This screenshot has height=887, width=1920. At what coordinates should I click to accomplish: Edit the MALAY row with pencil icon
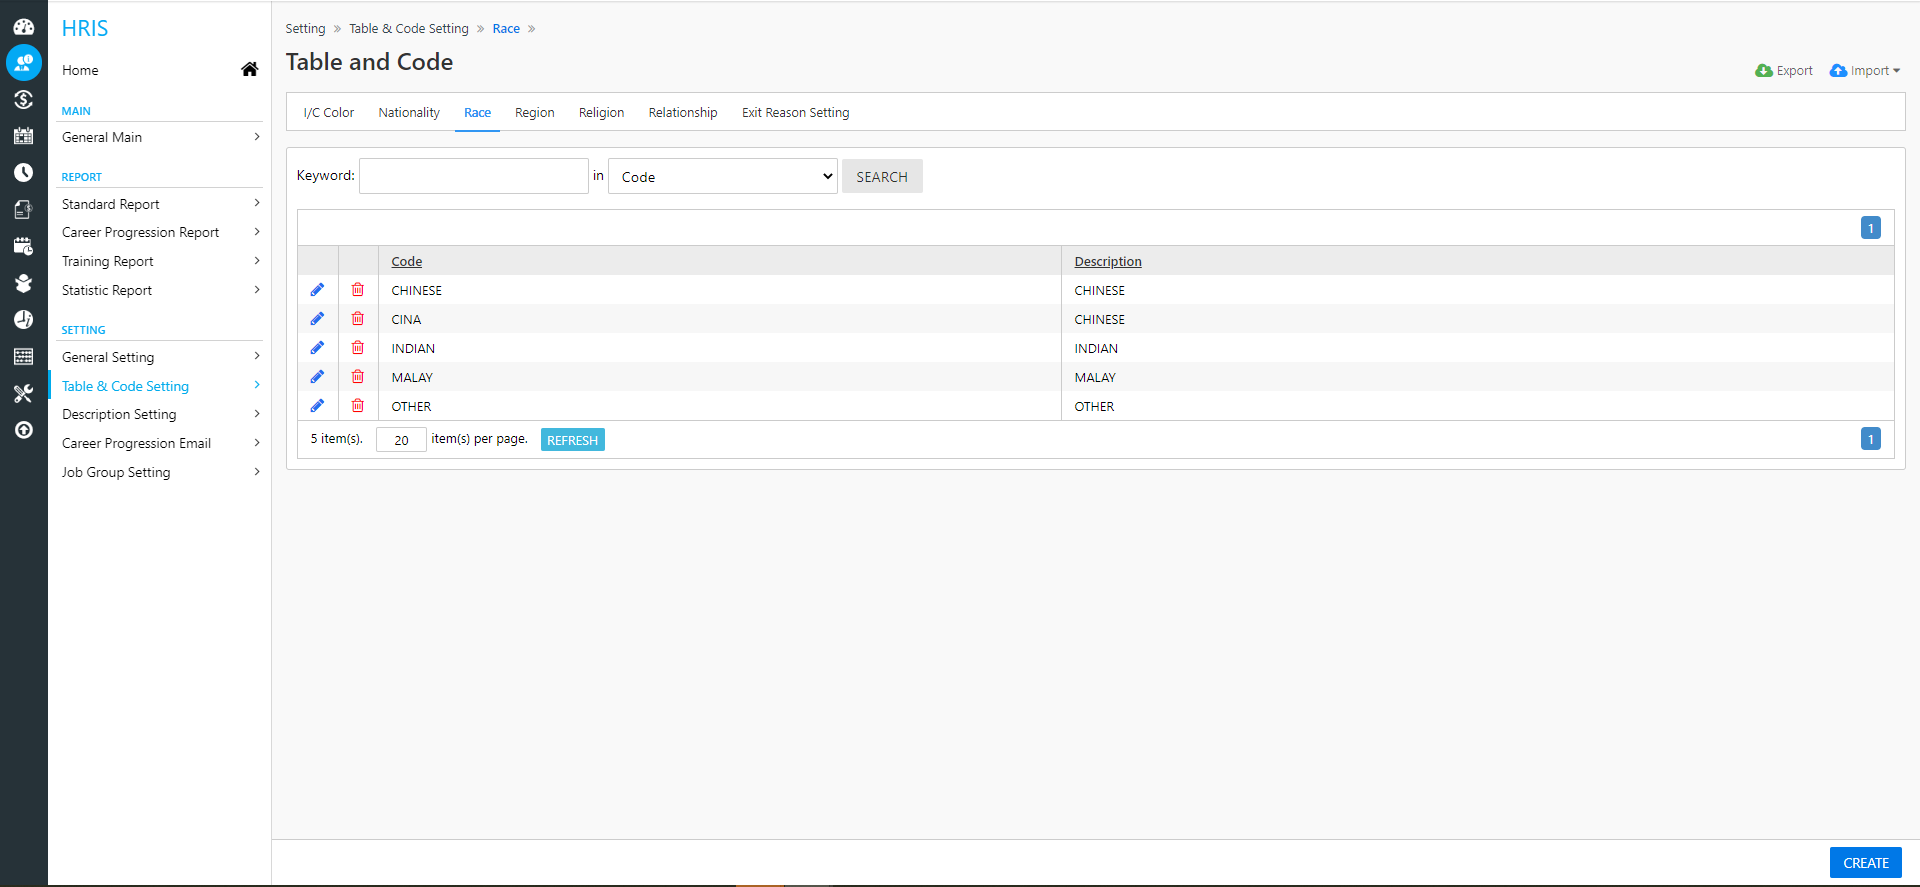click(317, 377)
